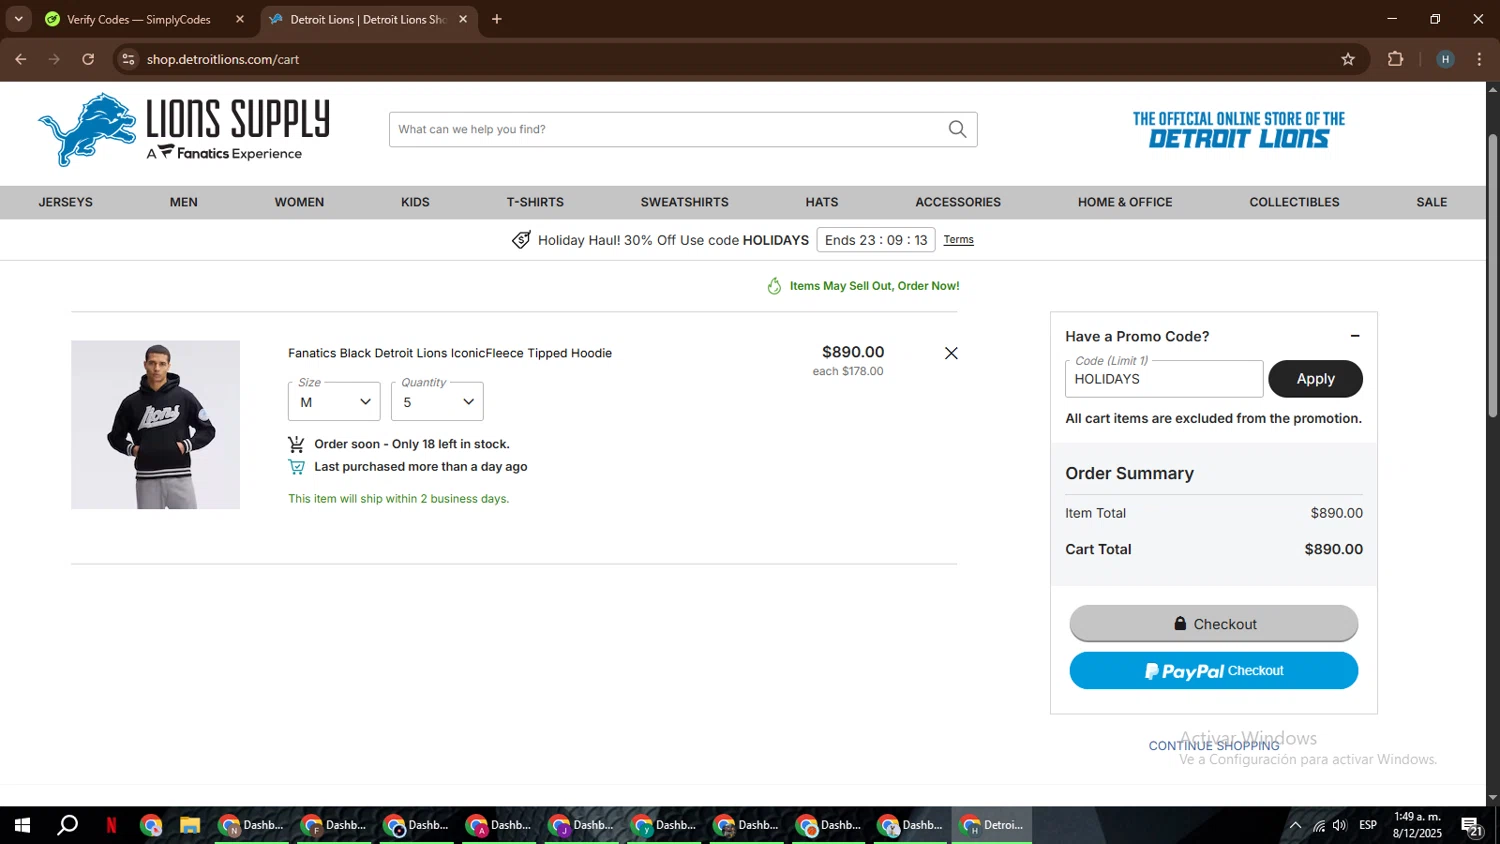Image resolution: width=1500 pixels, height=844 pixels.
Task: Open the ACCESSORIES menu
Action: pyautogui.click(x=958, y=202)
